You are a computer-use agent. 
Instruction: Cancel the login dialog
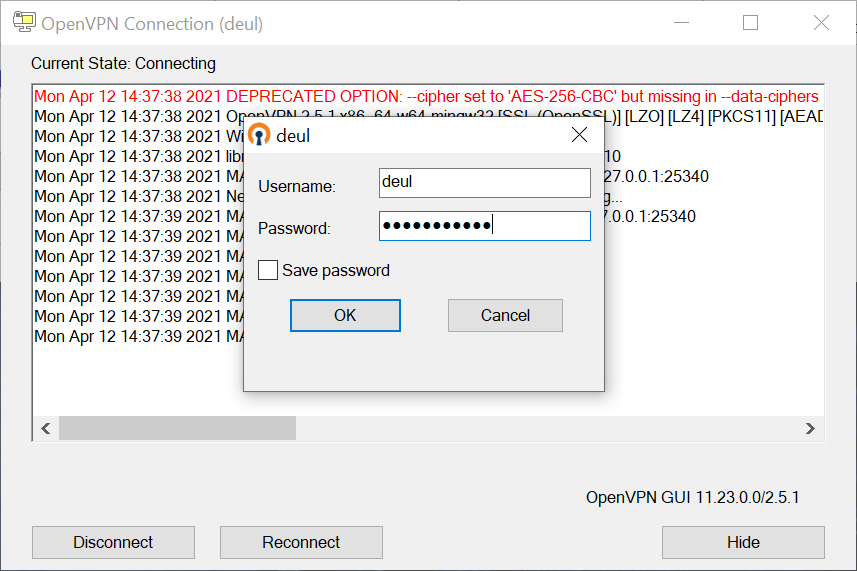tap(505, 316)
